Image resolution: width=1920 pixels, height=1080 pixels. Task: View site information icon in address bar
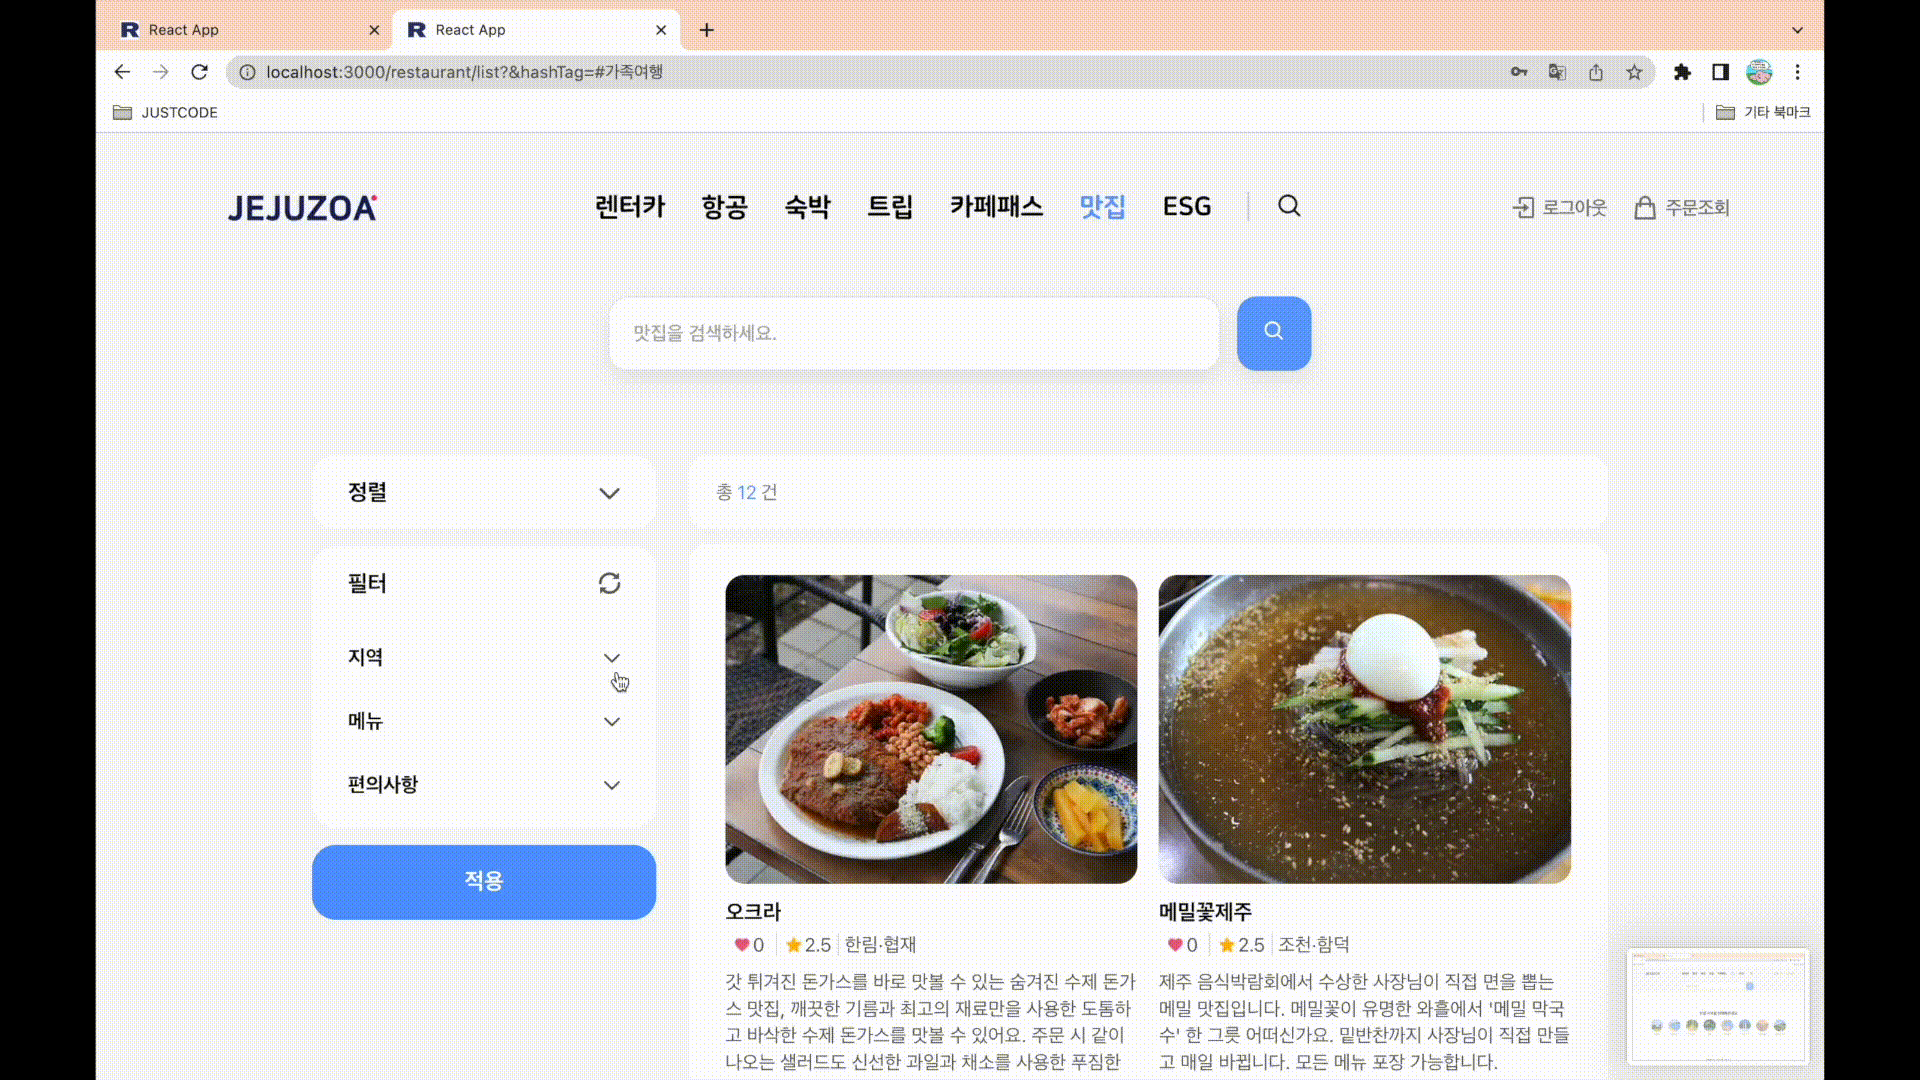(247, 72)
